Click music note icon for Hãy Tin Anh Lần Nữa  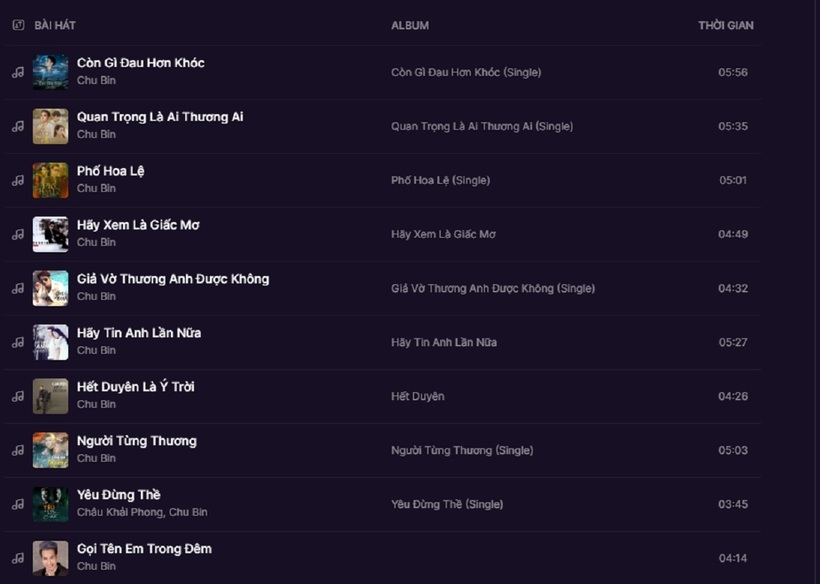pyautogui.click(x=18, y=342)
